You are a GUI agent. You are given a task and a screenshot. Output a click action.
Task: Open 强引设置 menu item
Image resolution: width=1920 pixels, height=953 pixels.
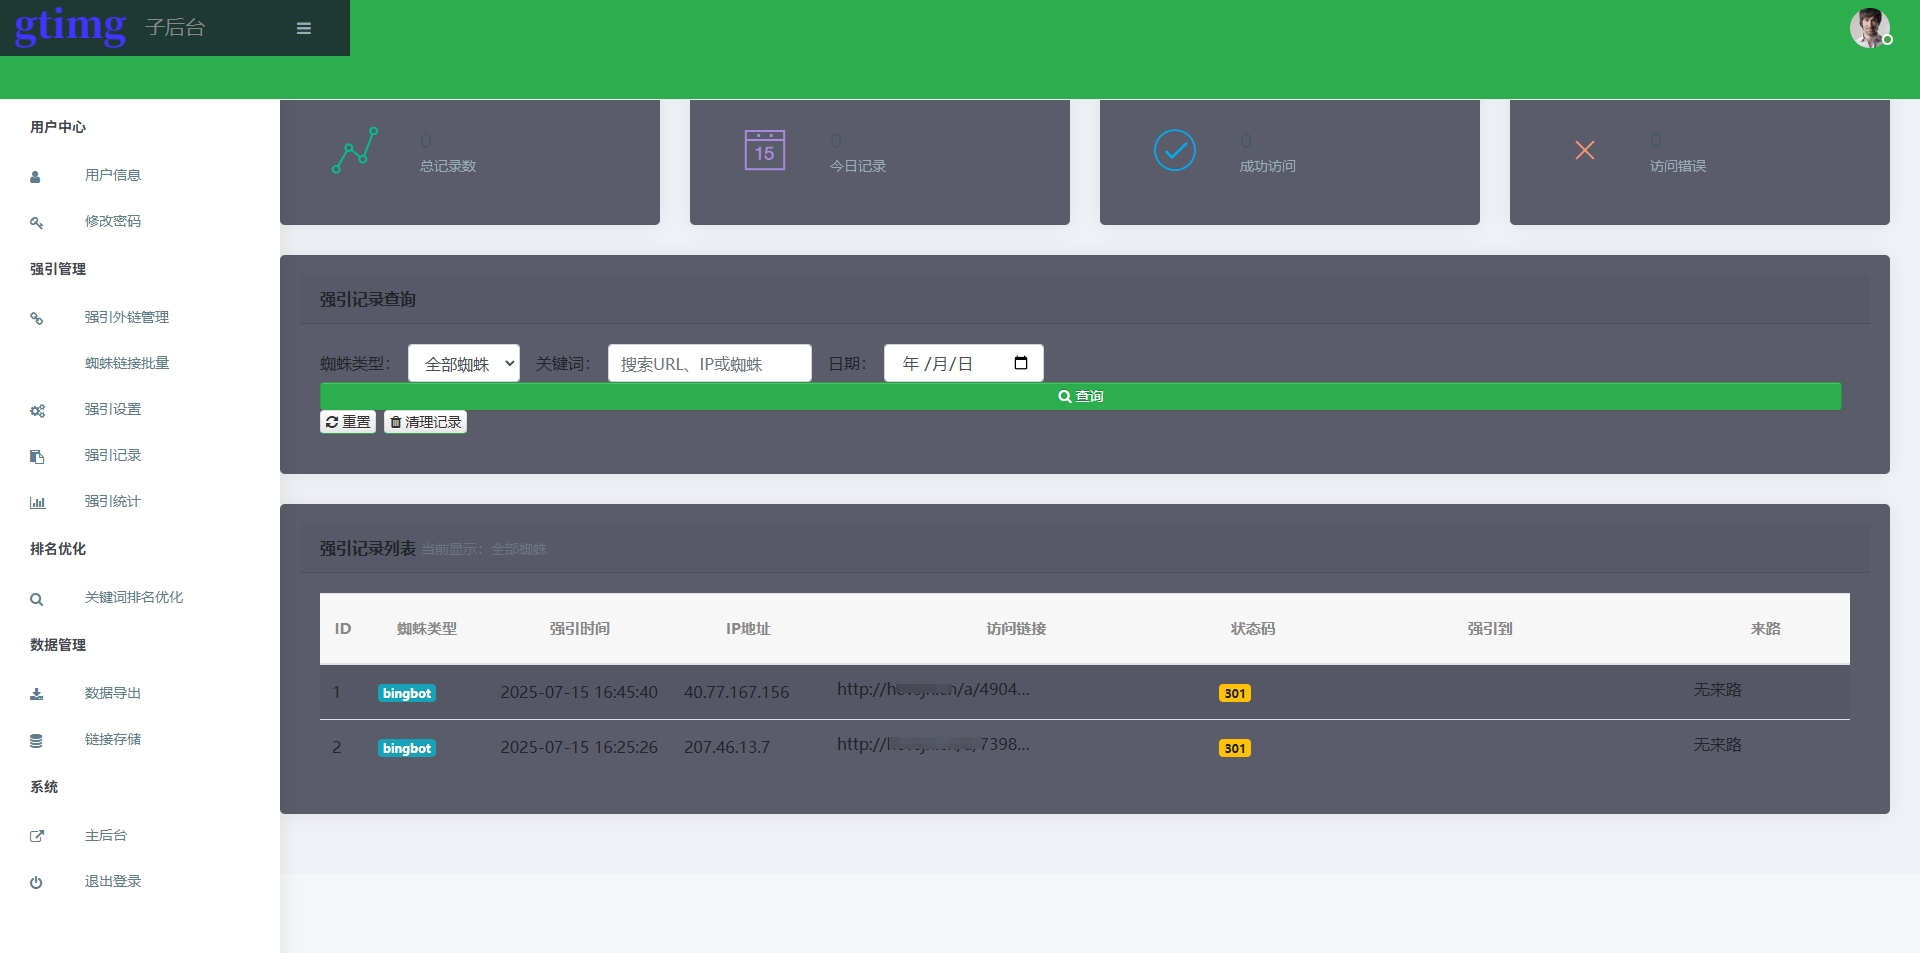pyautogui.click(x=113, y=409)
